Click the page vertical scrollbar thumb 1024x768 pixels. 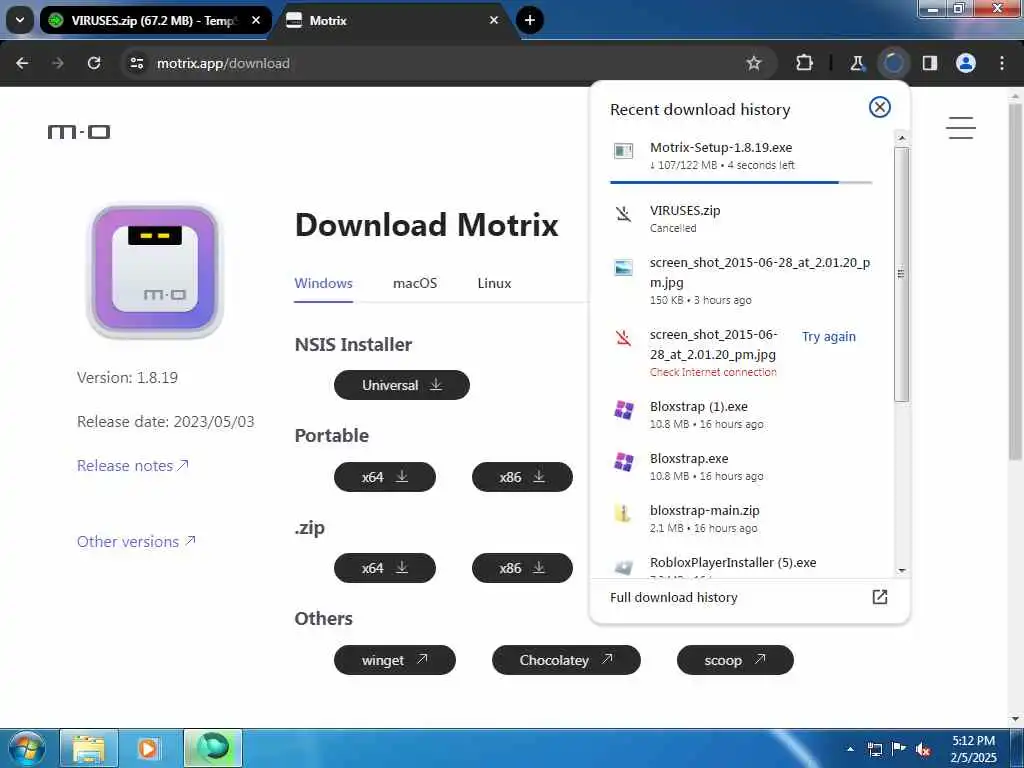[1016, 281]
